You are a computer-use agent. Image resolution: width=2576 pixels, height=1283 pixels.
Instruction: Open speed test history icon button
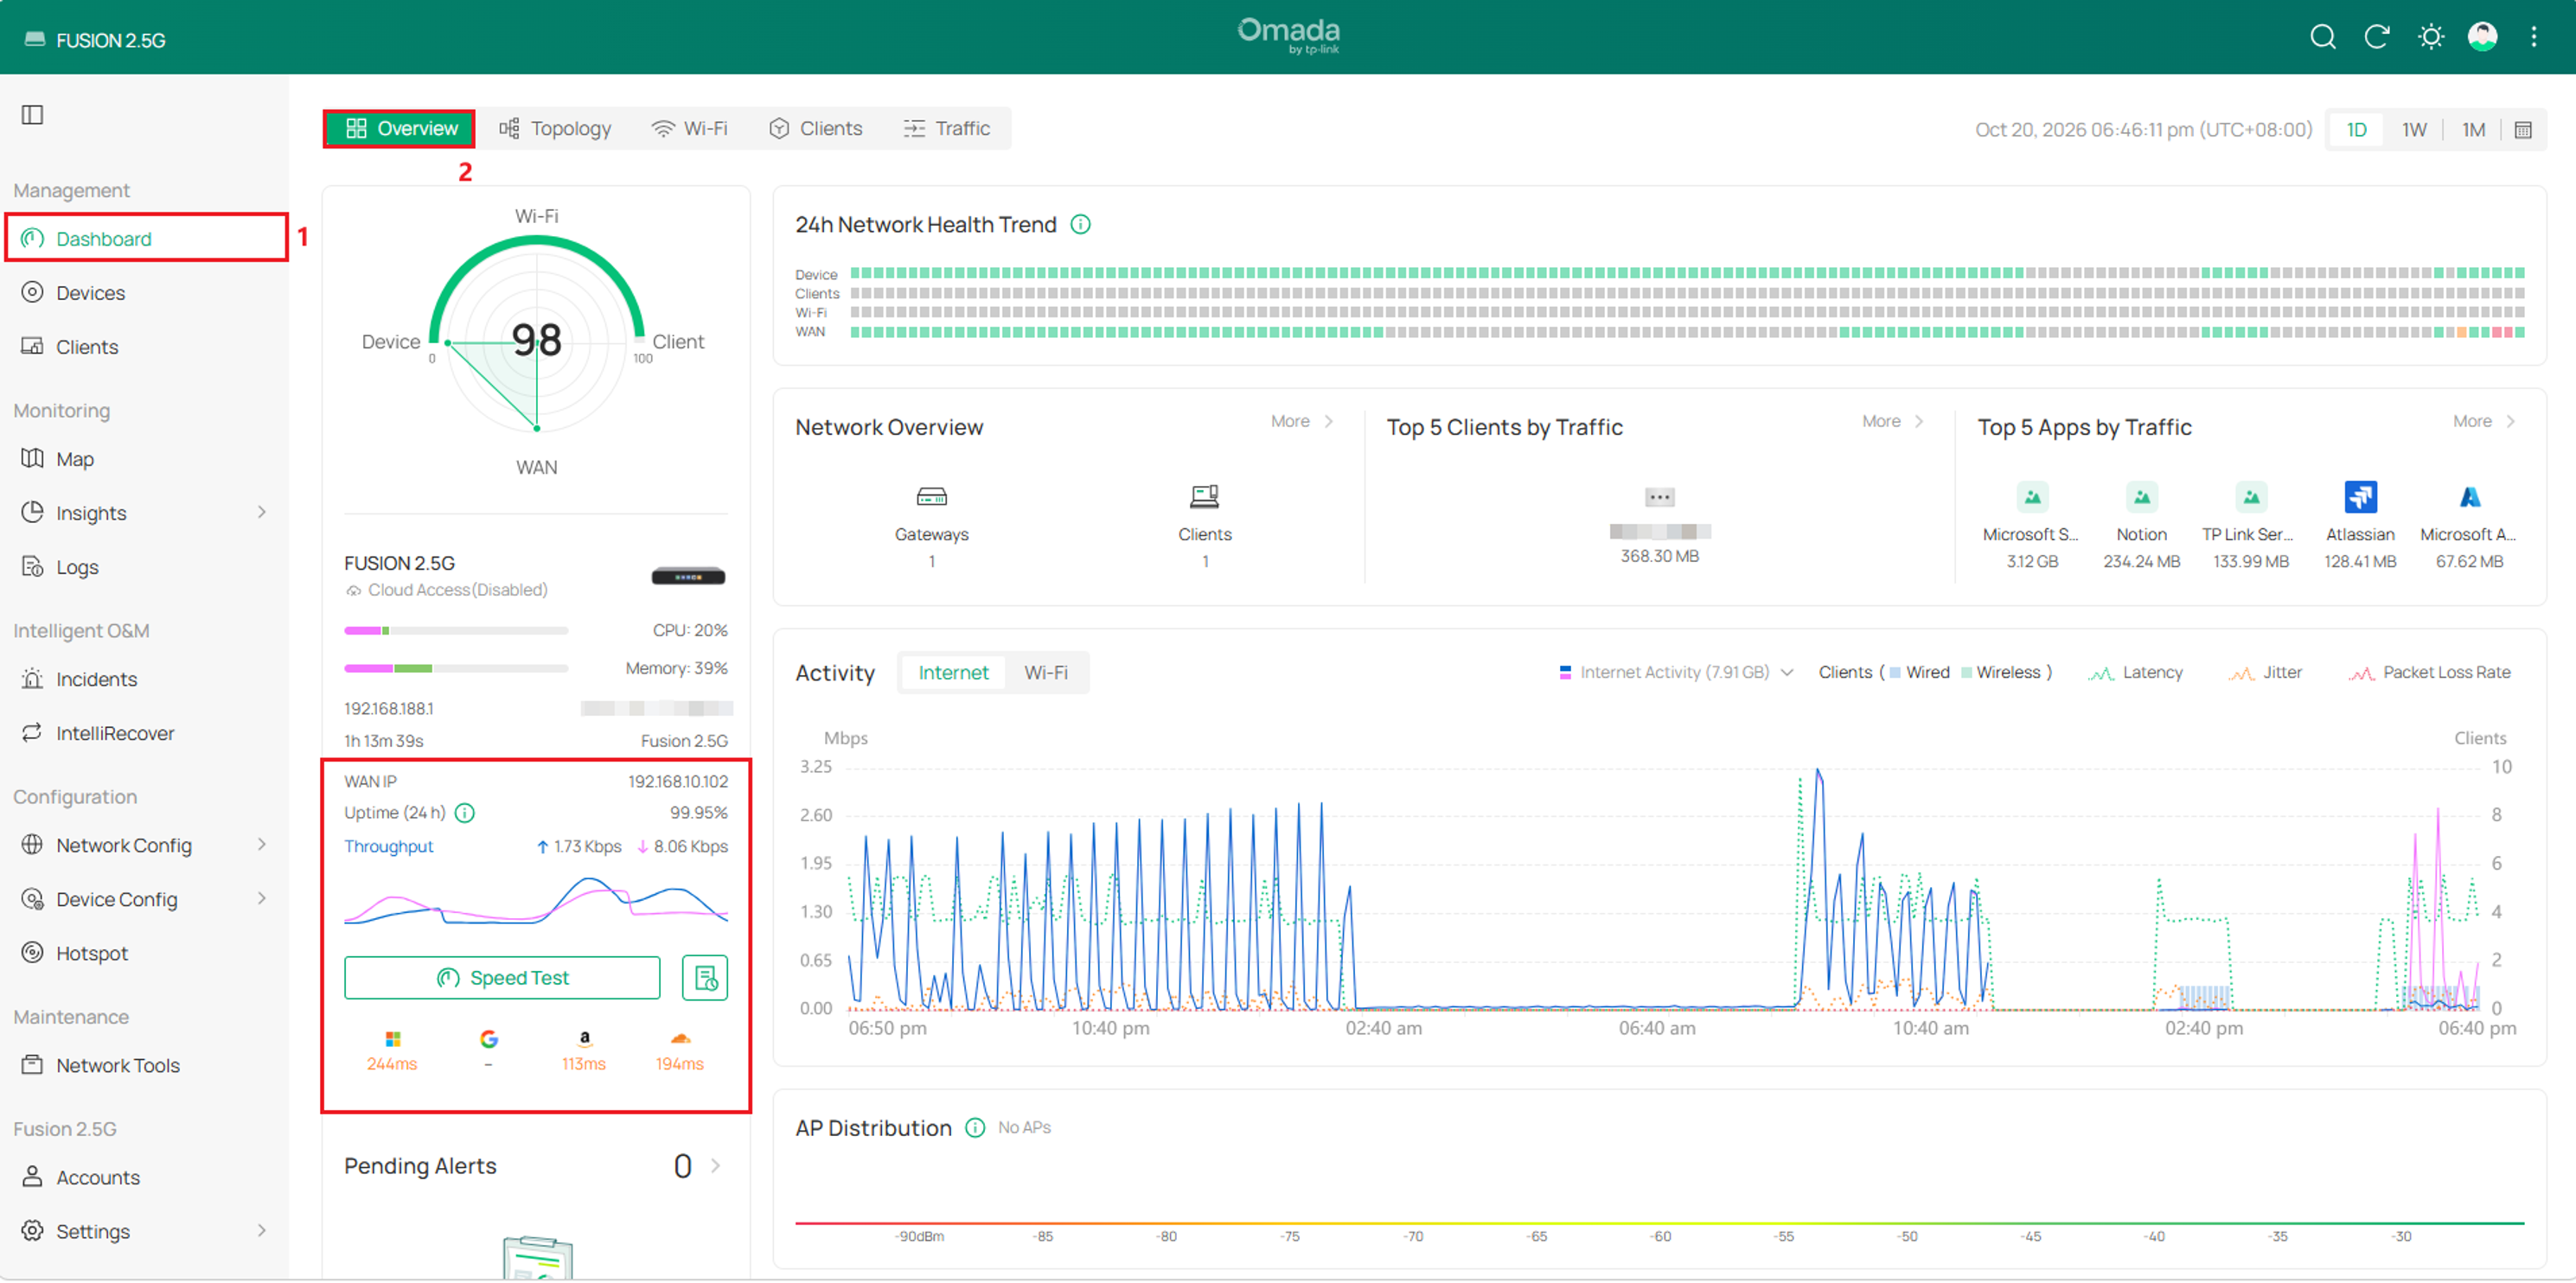704,977
